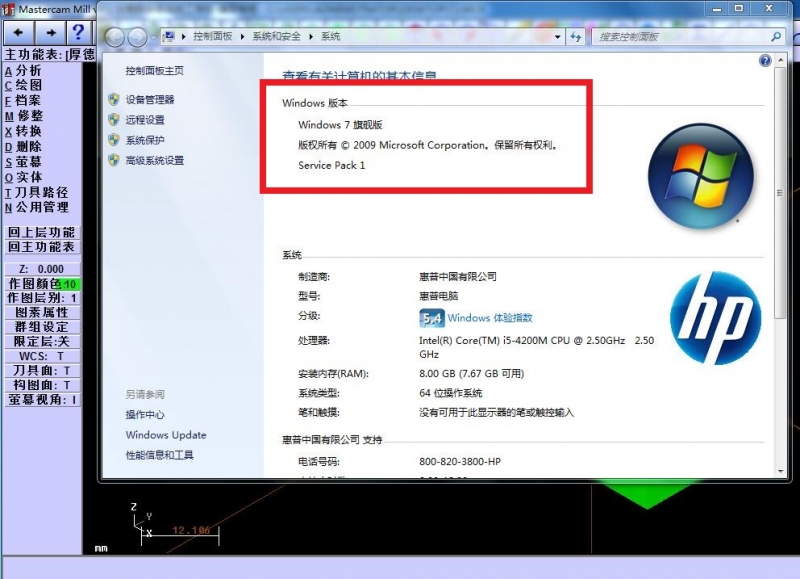
Task: Open Mastercam X 转换 menu
Action: pyautogui.click(x=22, y=131)
